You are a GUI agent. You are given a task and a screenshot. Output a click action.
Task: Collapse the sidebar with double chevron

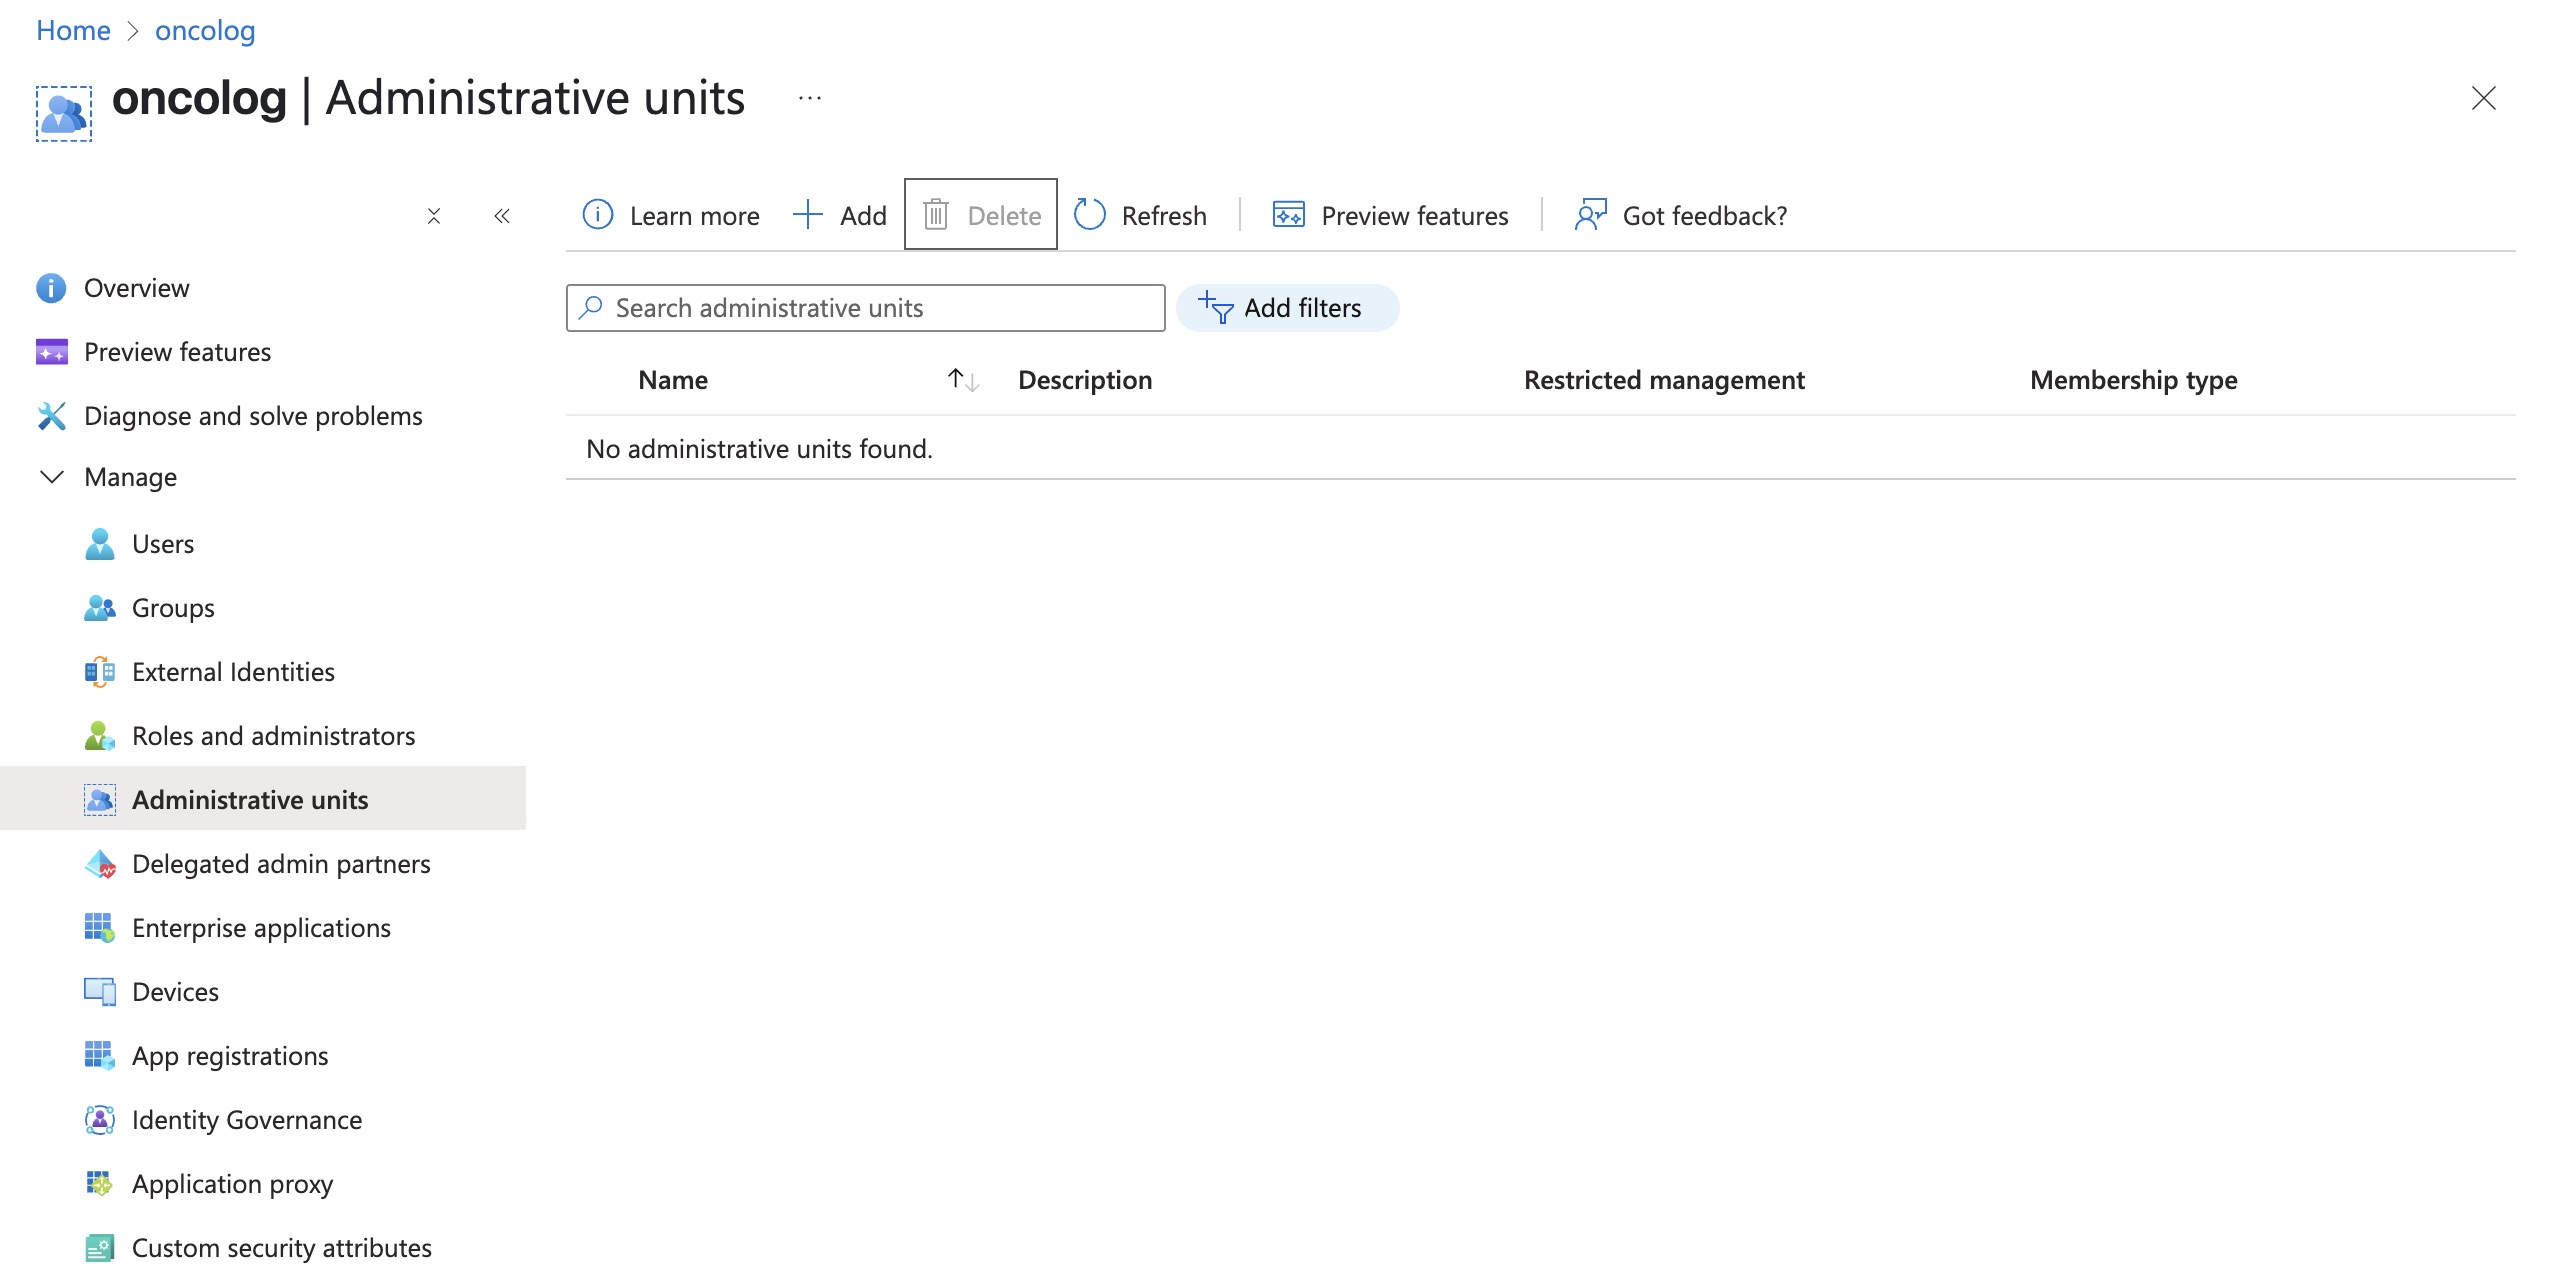502,216
